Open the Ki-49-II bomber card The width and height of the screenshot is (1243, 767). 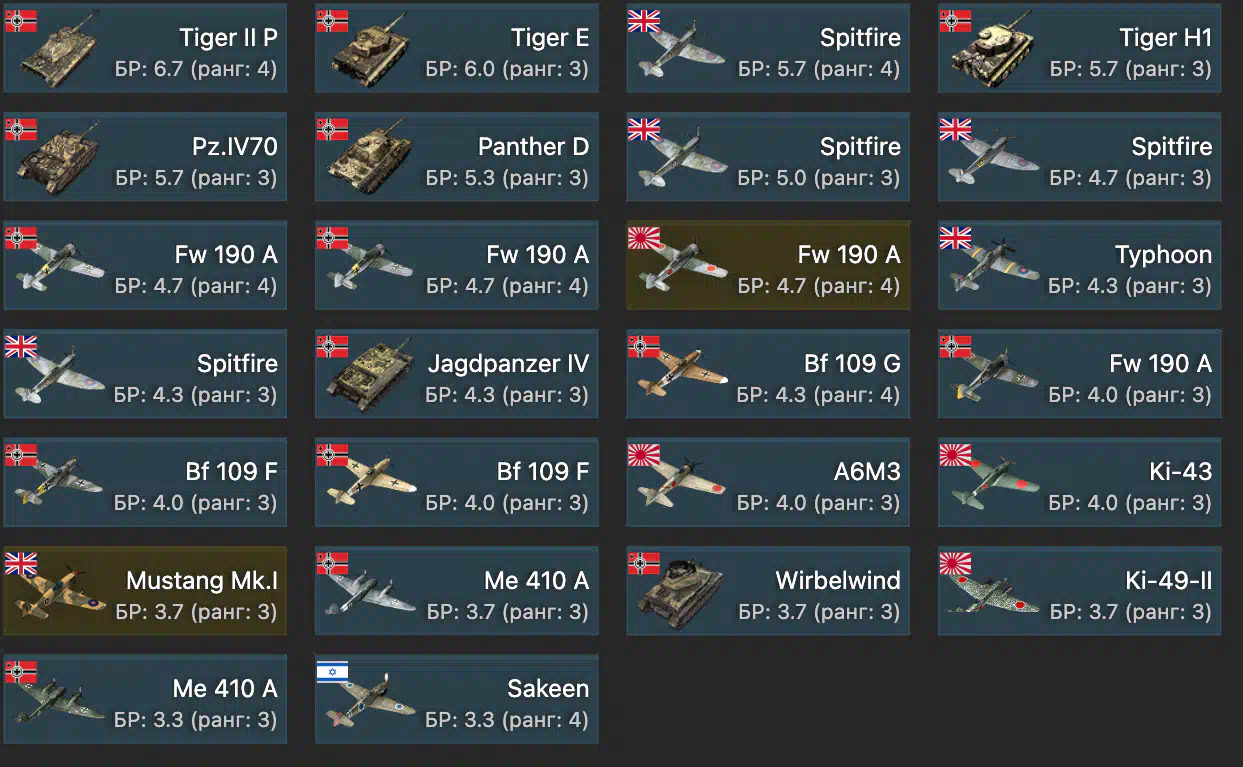(x=1079, y=591)
